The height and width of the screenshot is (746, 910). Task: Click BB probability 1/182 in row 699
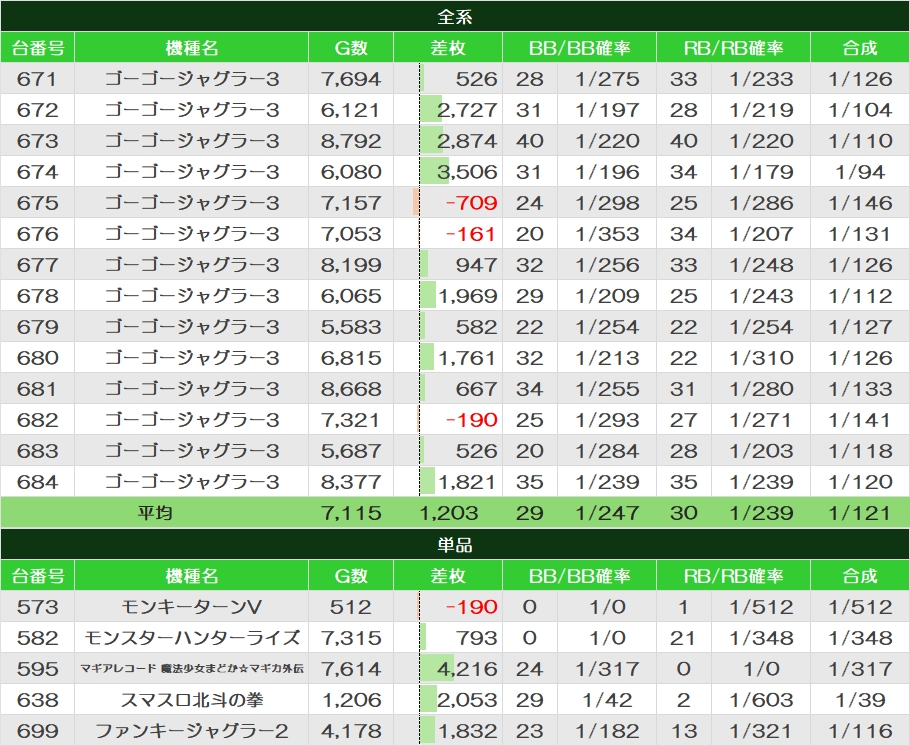coord(607,731)
